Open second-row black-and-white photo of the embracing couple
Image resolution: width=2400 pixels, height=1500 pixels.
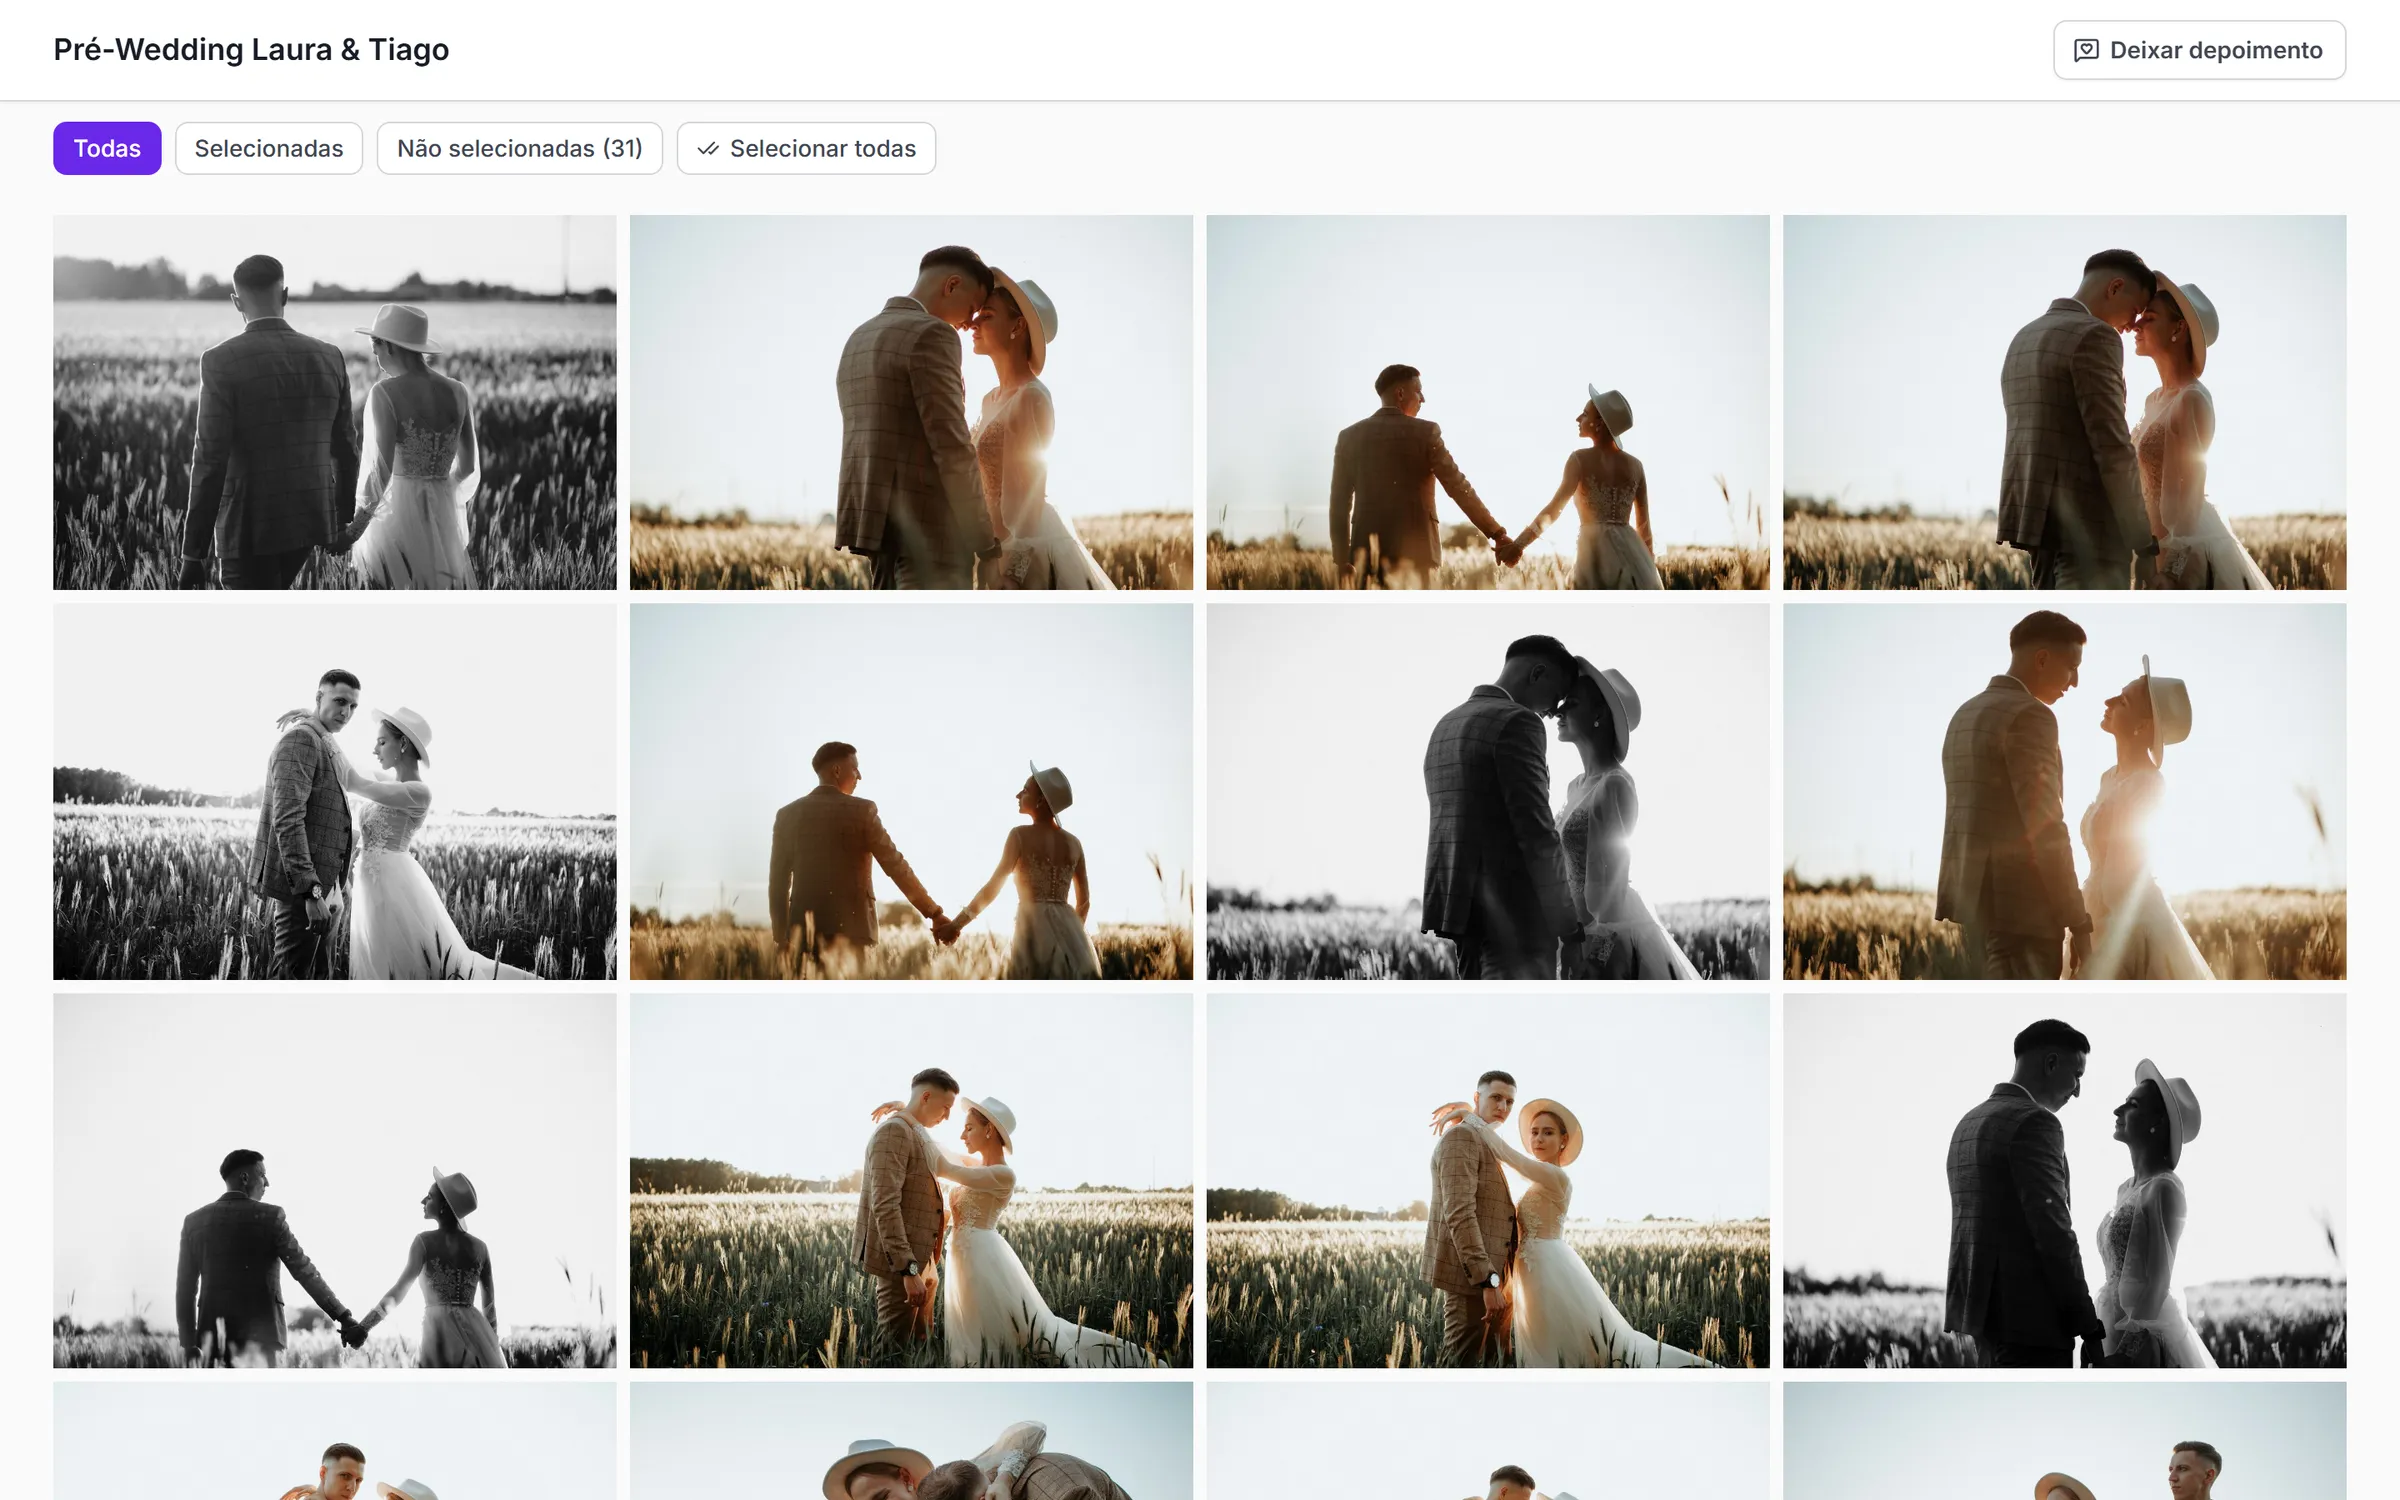pos(335,791)
